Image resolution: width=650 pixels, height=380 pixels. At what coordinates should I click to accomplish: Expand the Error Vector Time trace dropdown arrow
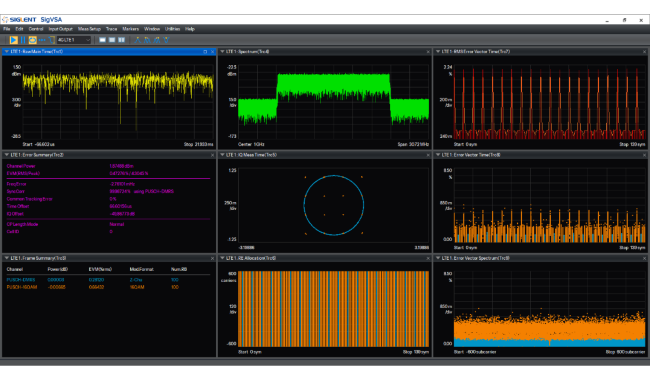click(x=438, y=155)
